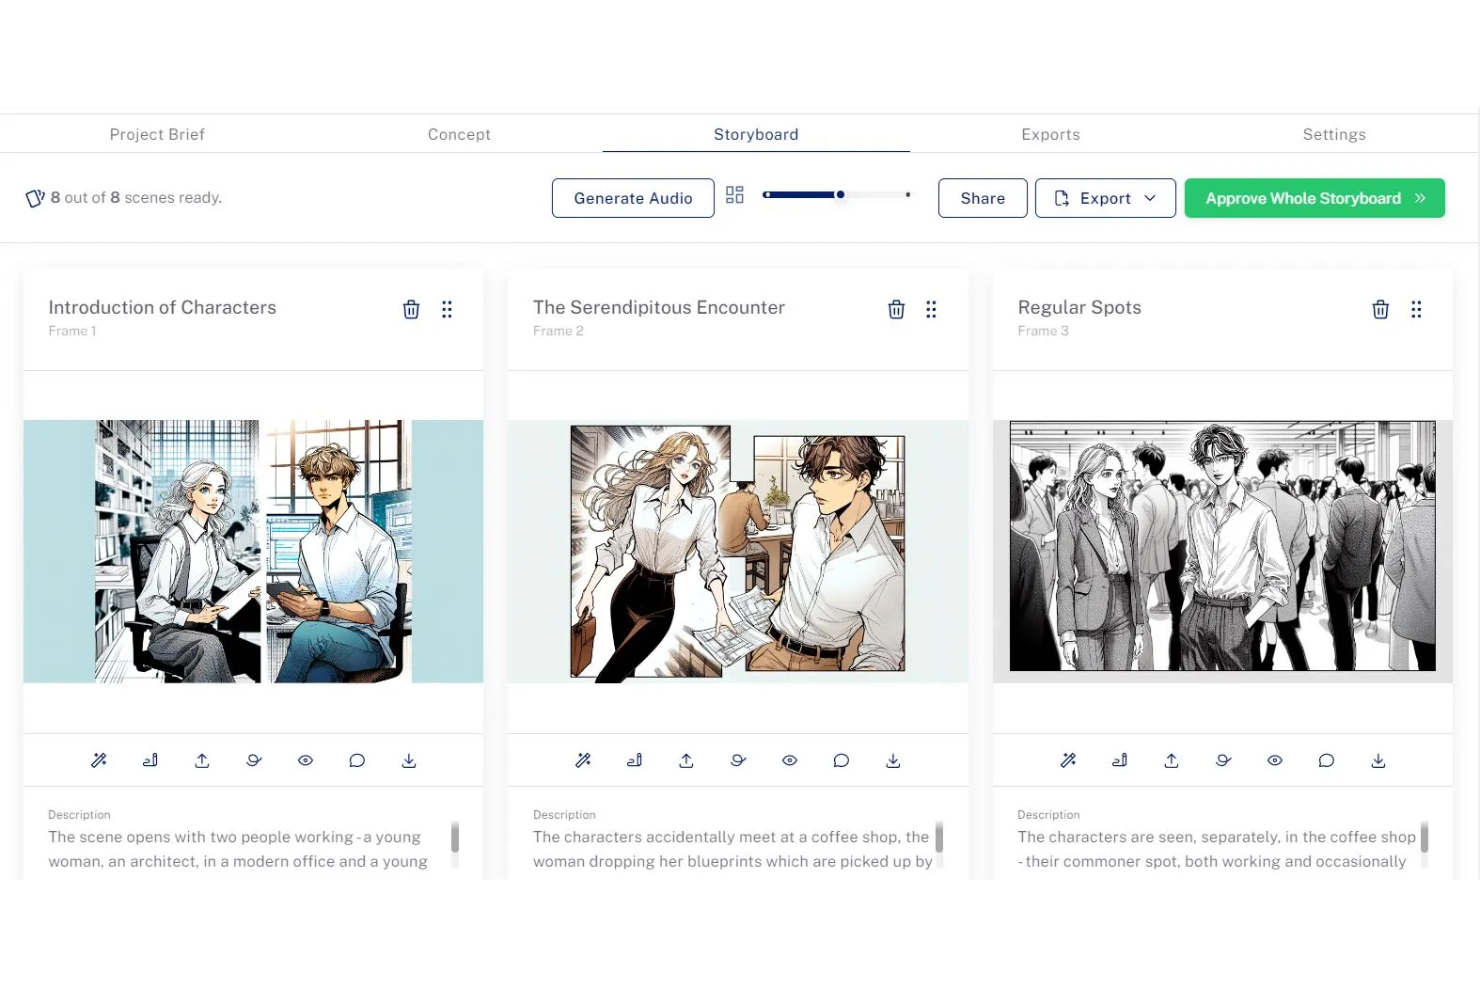Delete the Introduction of Characters frame
This screenshot has width=1480, height=987.
coord(411,310)
